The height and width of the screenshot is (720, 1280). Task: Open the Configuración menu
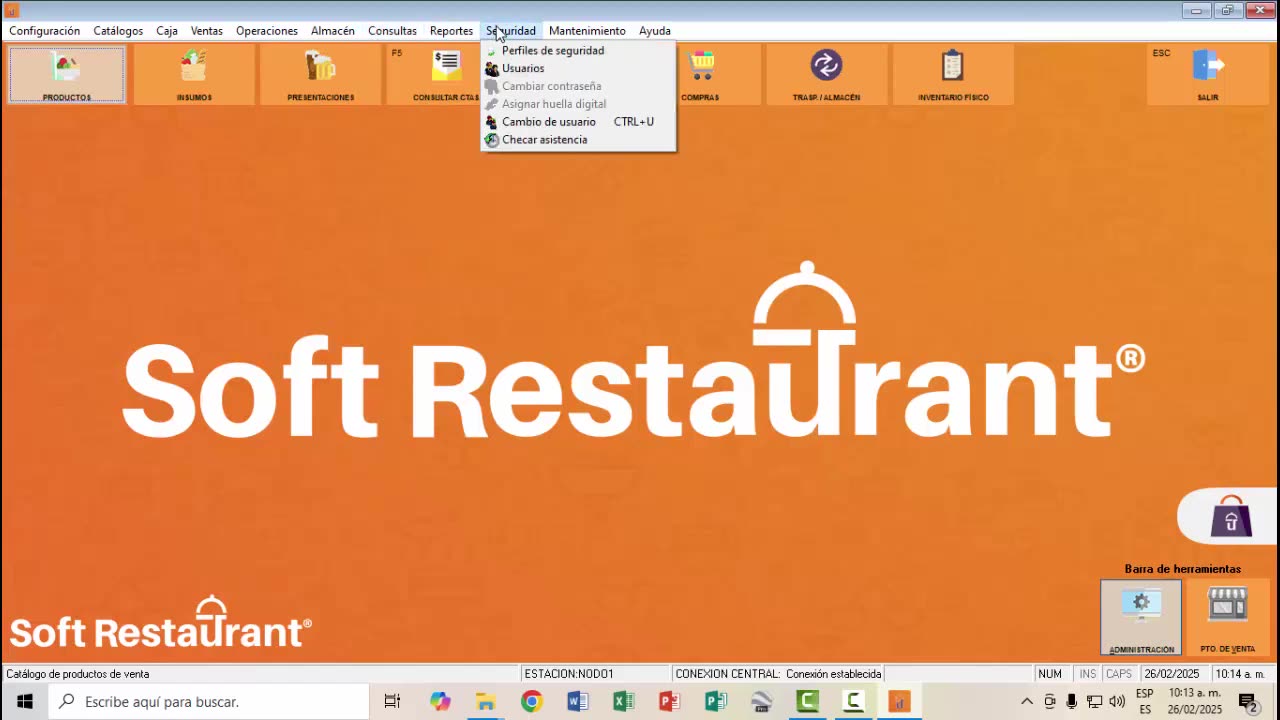pyautogui.click(x=44, y=31)
